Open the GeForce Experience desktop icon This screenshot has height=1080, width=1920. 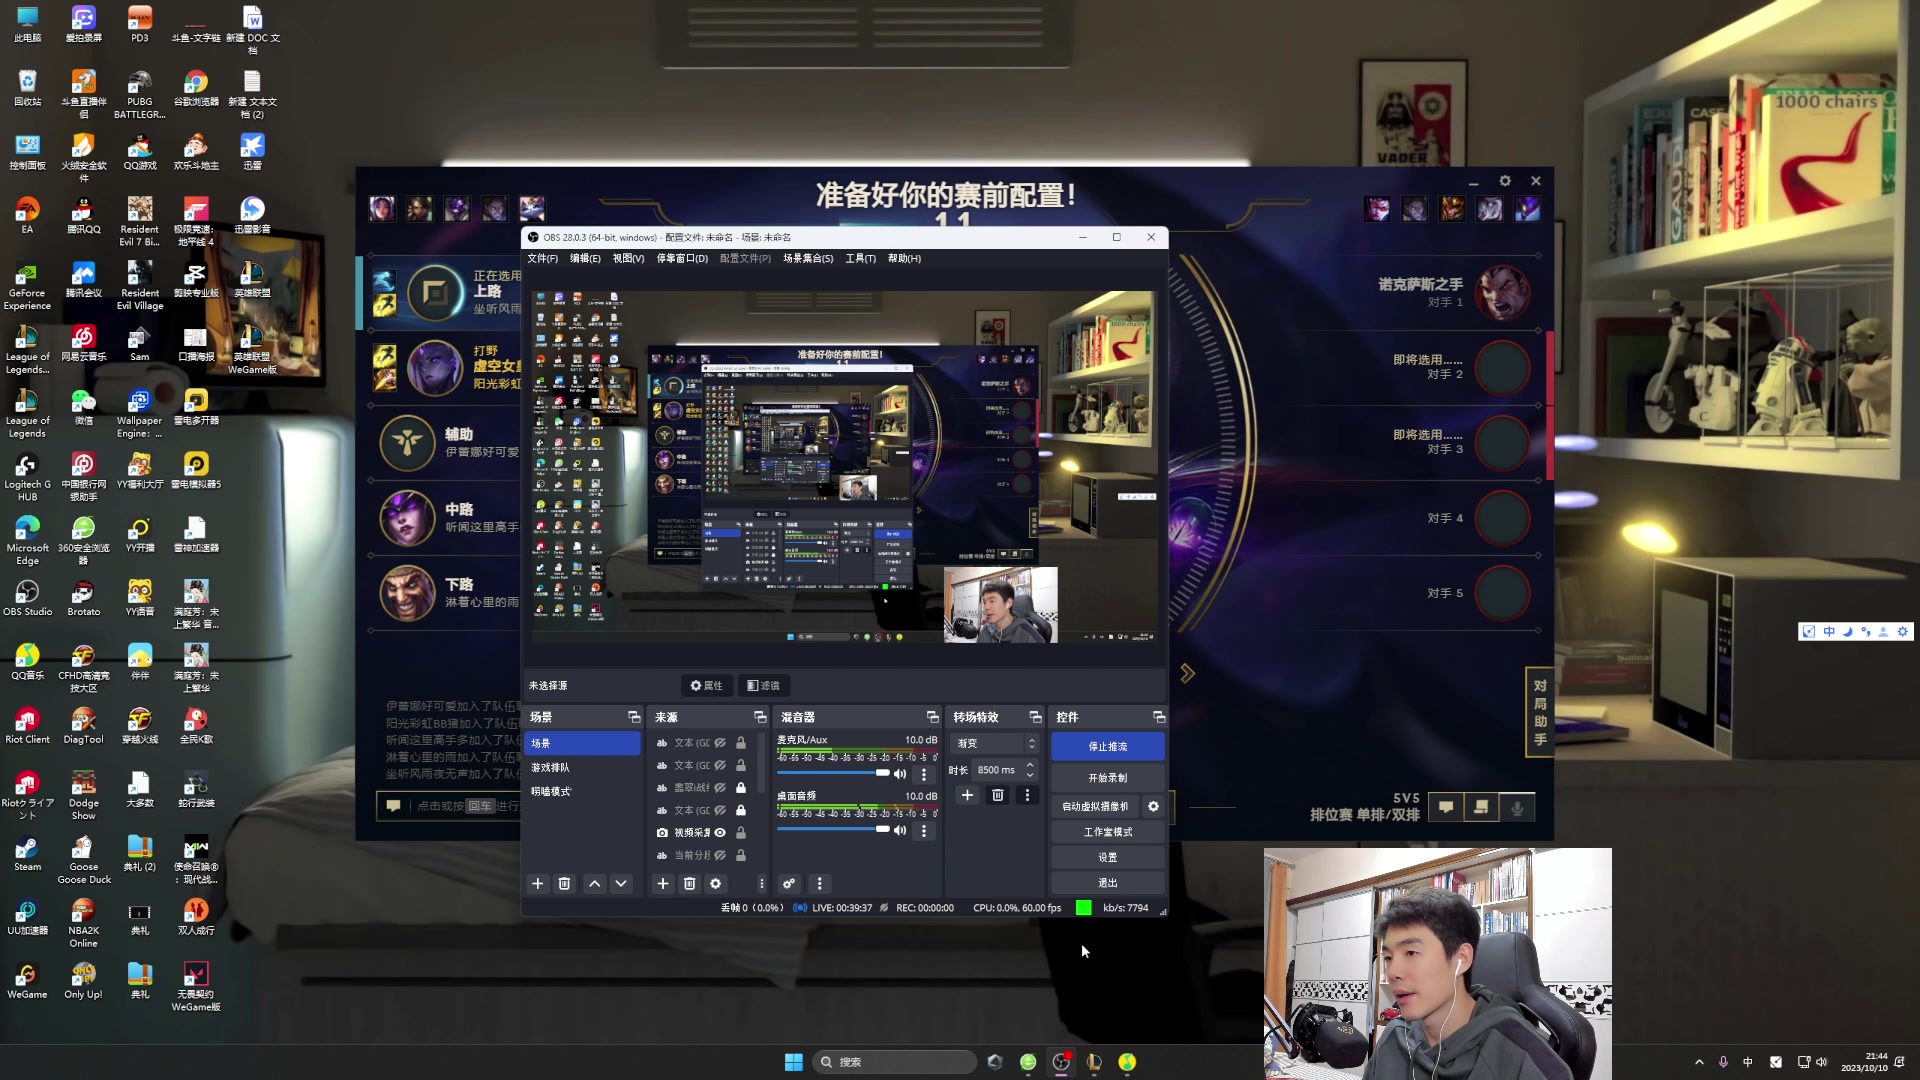tap(27, 286)
